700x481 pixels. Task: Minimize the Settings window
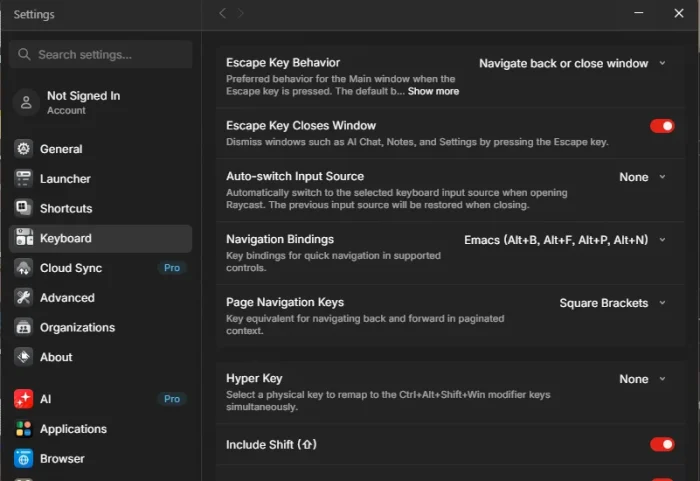(x=639, y=13)
